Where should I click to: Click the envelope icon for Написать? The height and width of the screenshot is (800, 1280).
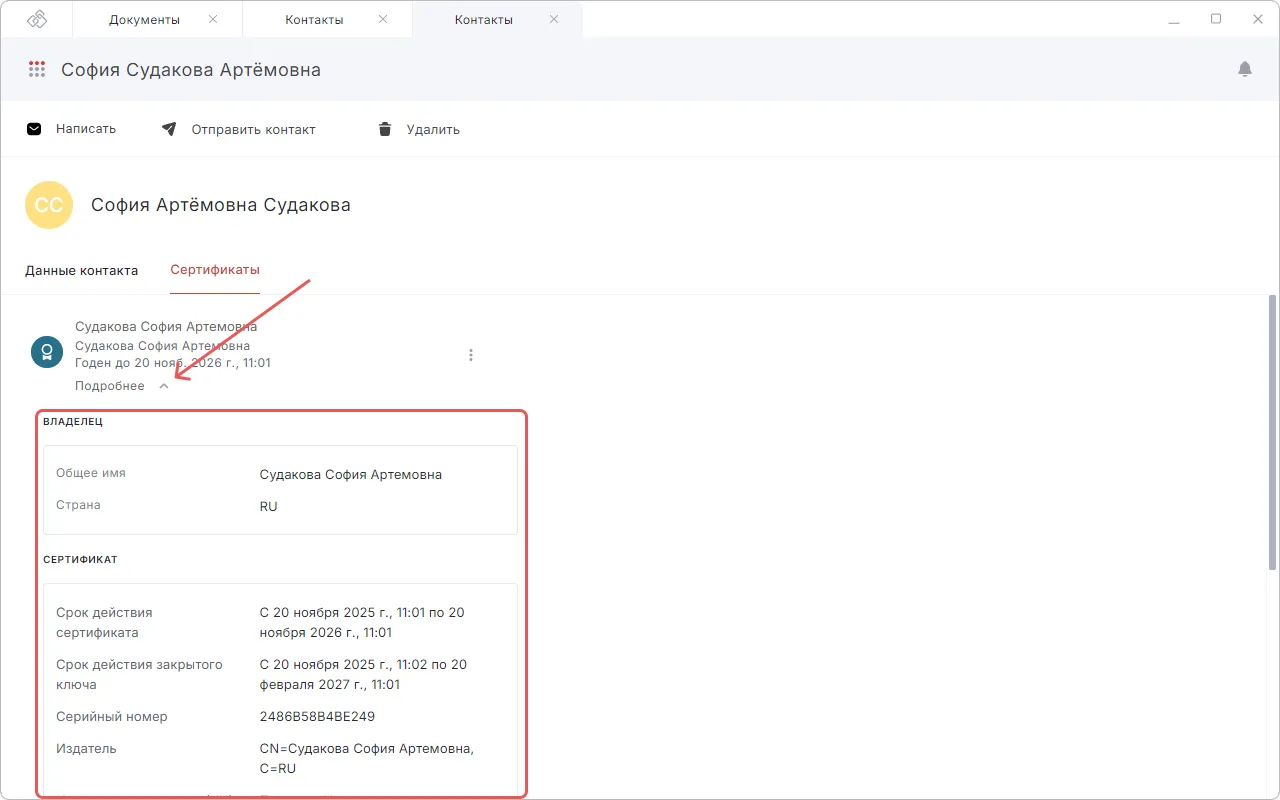pyautogui.click(x=34, y=129)
